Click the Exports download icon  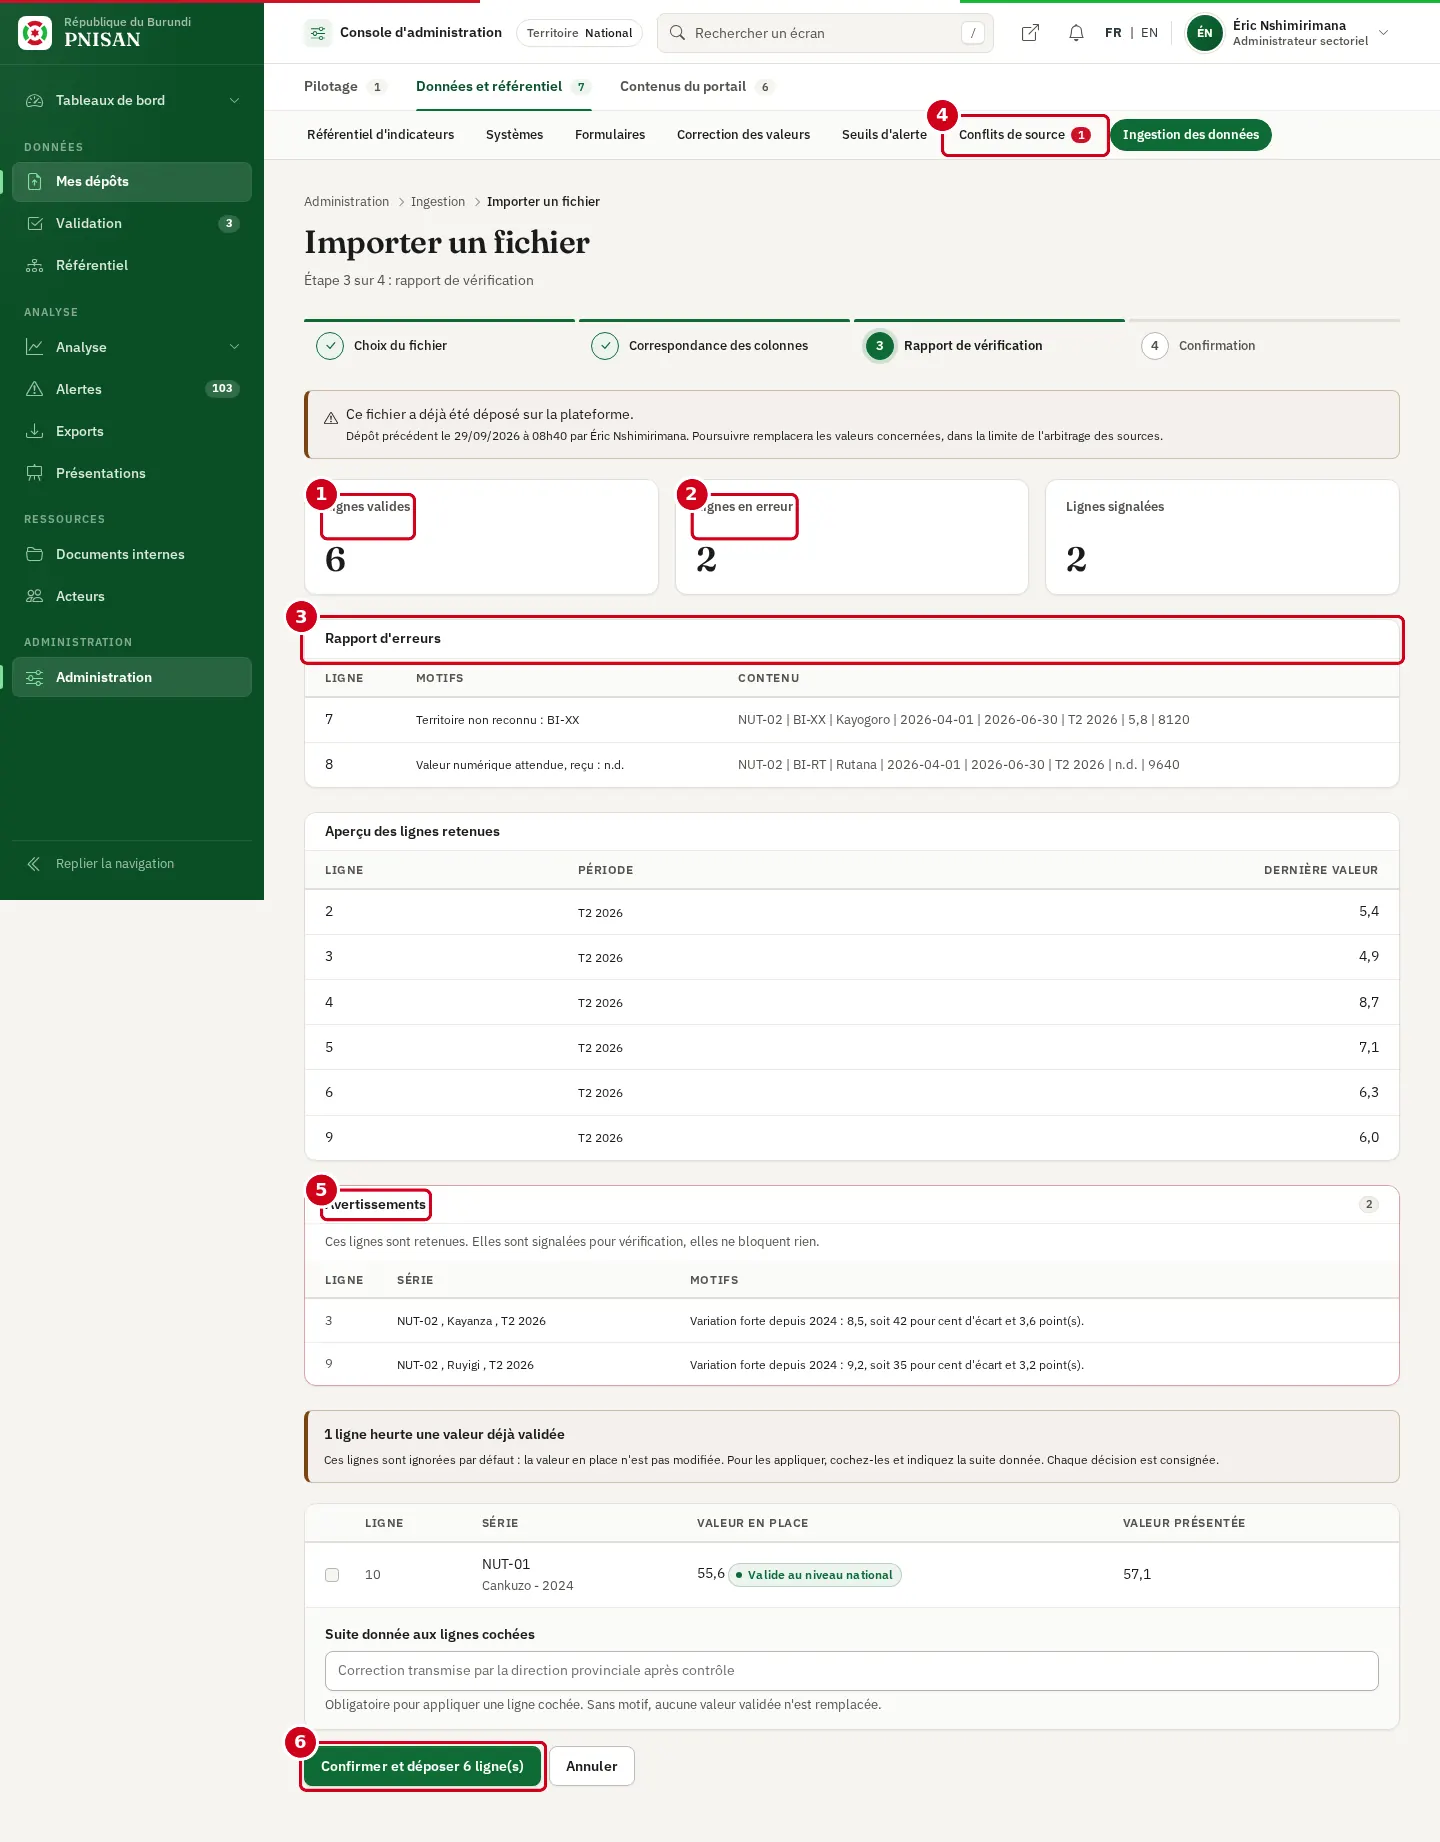point(35,432)
